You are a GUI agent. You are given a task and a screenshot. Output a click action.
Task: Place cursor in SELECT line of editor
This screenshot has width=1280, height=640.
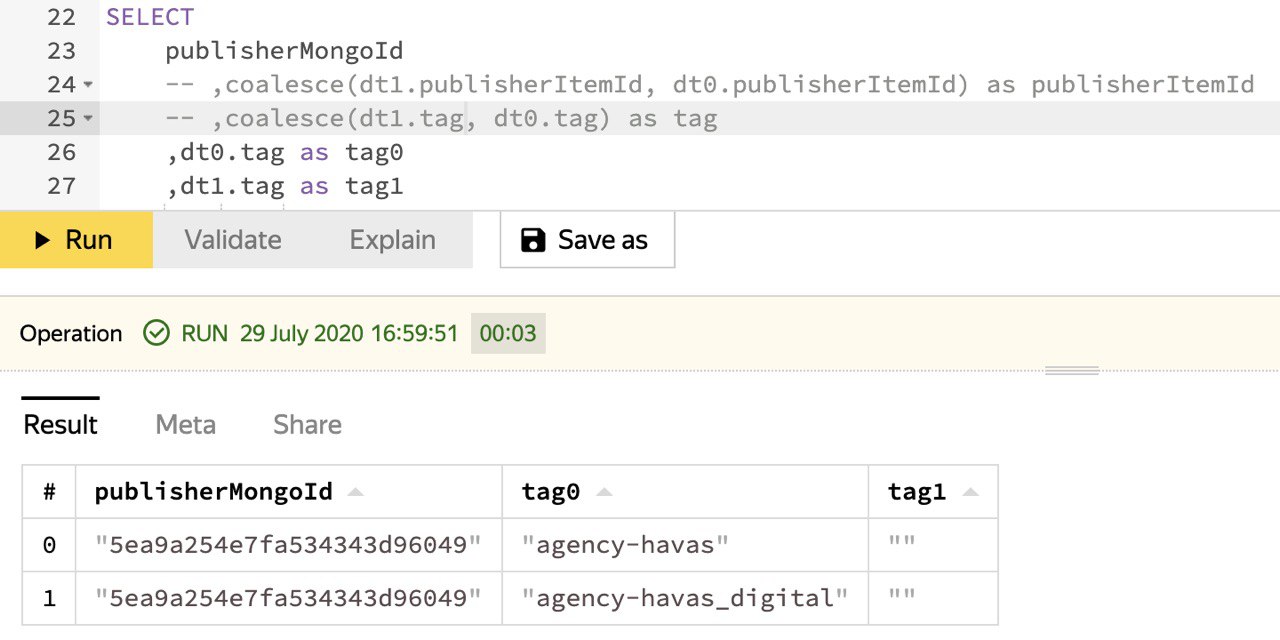coord(690,17)
